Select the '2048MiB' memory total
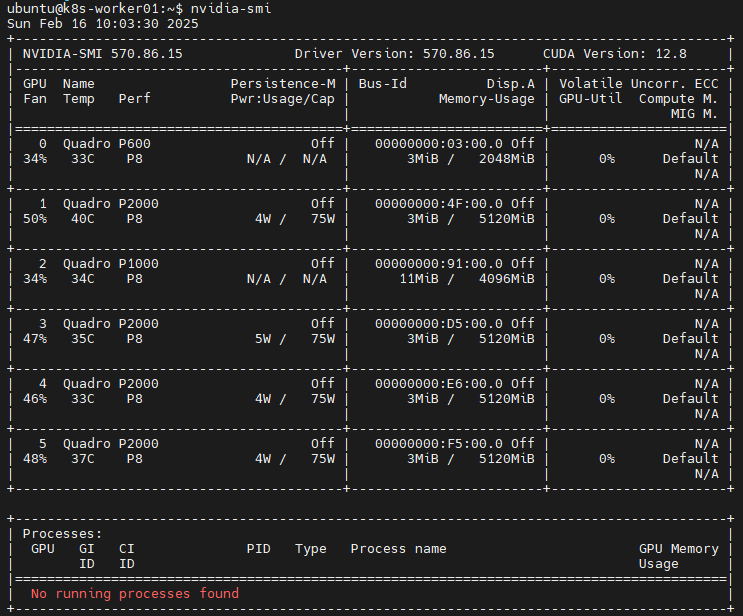 pos(506,159)
